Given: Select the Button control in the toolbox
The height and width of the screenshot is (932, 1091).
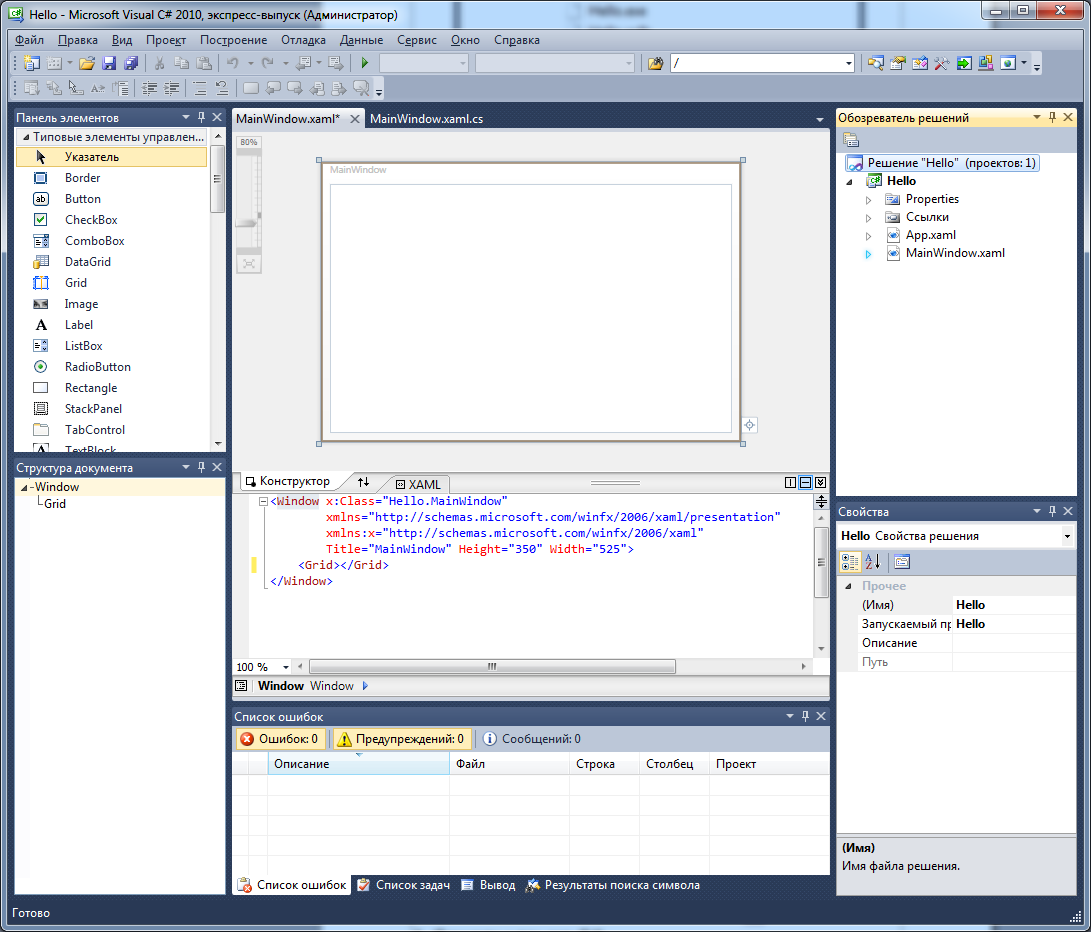Looking at the screenshot, I should 111,199.
